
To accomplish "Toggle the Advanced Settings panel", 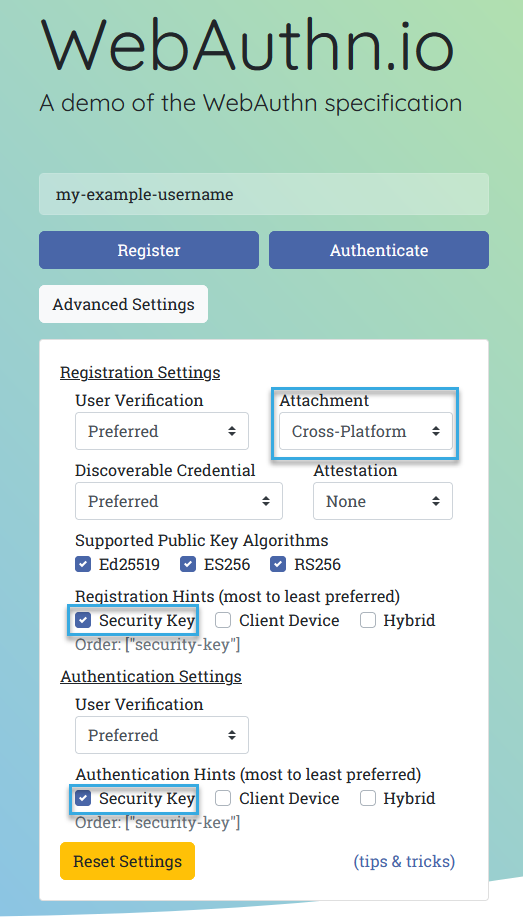I will [x=123, y=304].
